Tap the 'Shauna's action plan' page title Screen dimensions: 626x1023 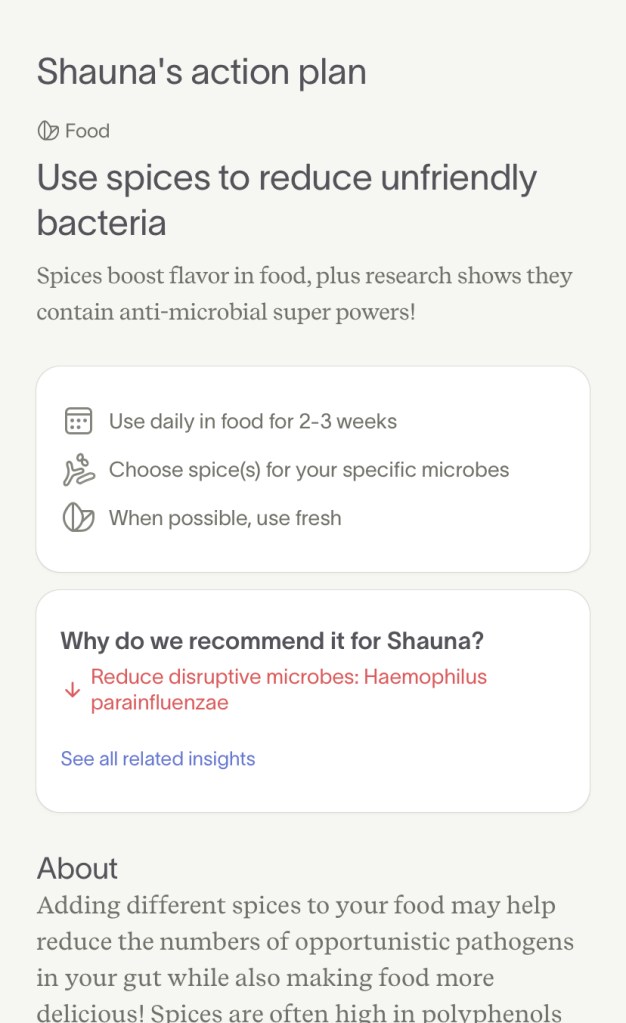point(201,72)
